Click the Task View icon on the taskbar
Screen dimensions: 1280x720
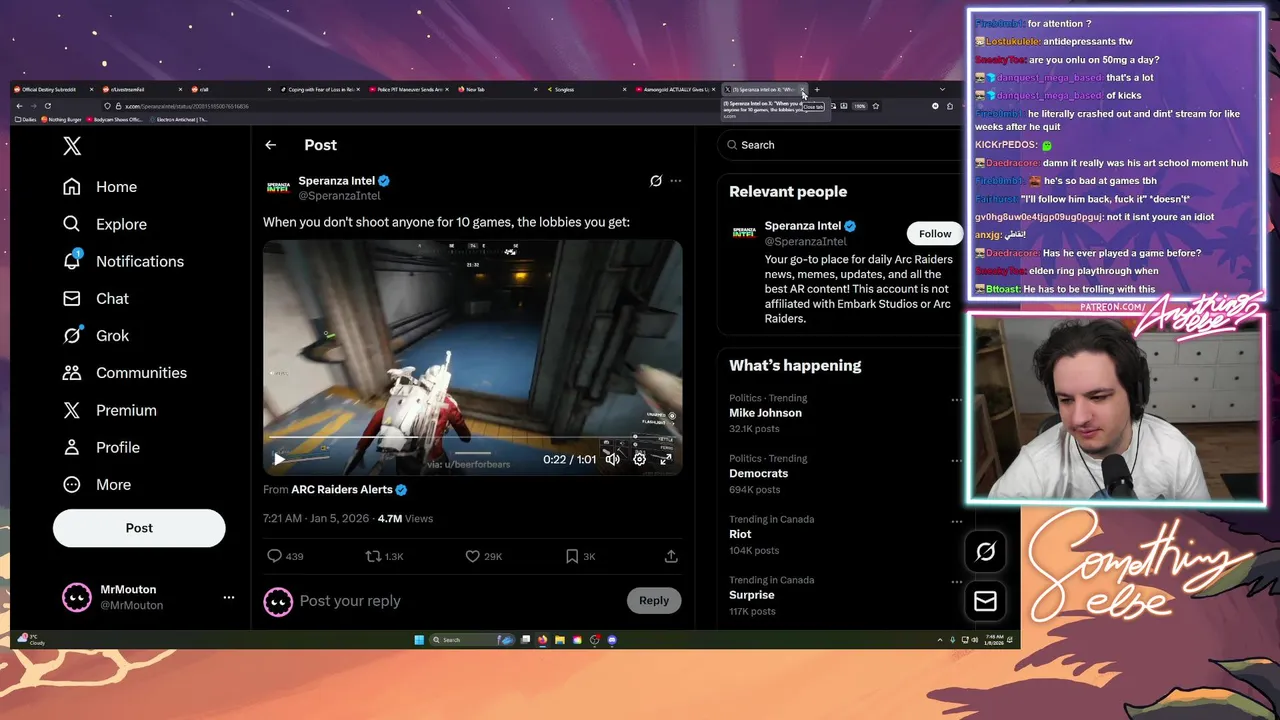pos(525,640)
